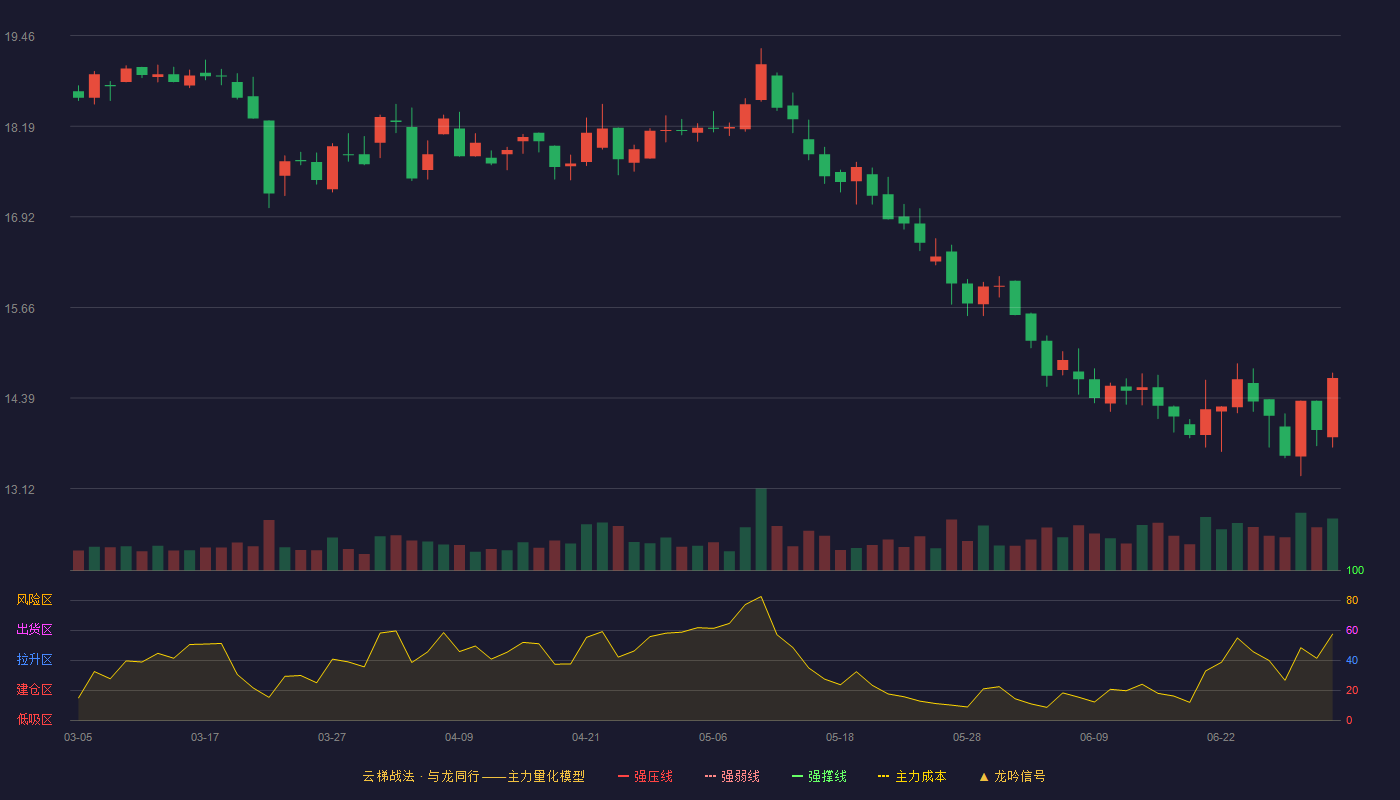The height and width of the screenshot is (800, 1400).
Task: Select the 拉升区 zone label
Action: [x=34, y=660]
